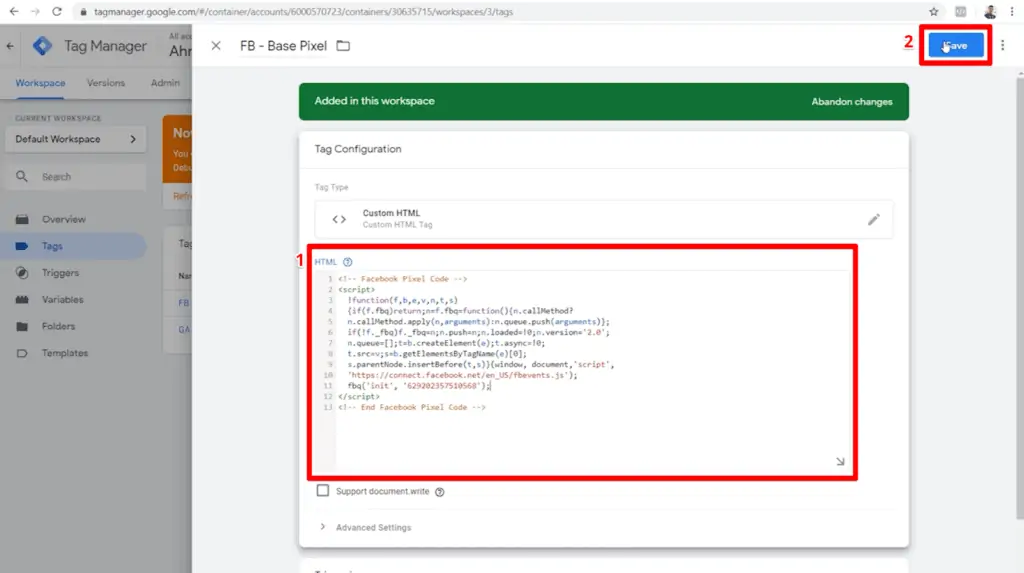Click the address bar URL
The height and width of the screenshot is (573, 1024).
point(304,12)
